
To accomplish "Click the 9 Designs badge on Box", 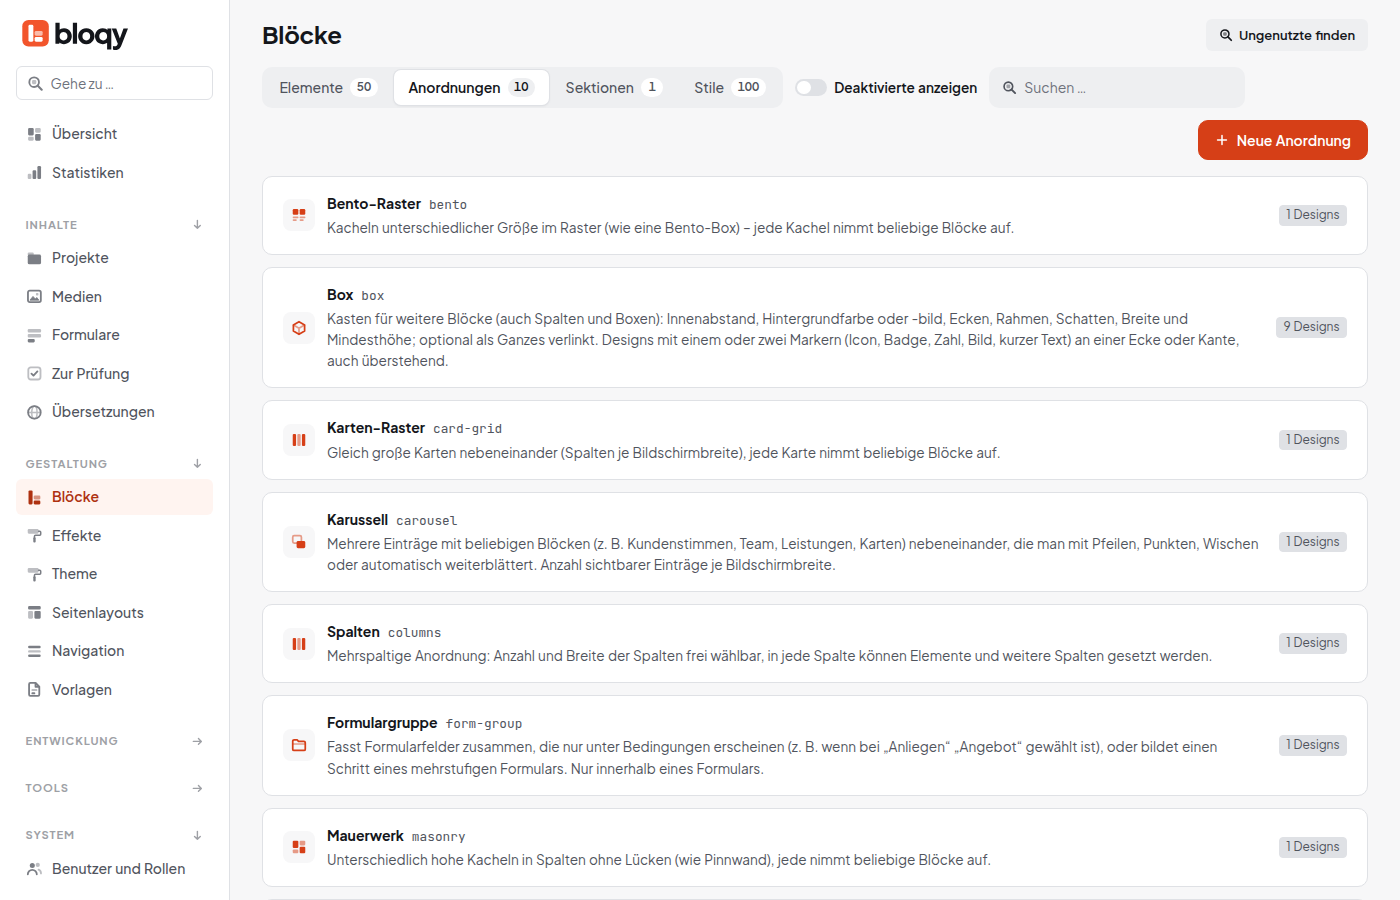I will click(x=1311, y=327).
